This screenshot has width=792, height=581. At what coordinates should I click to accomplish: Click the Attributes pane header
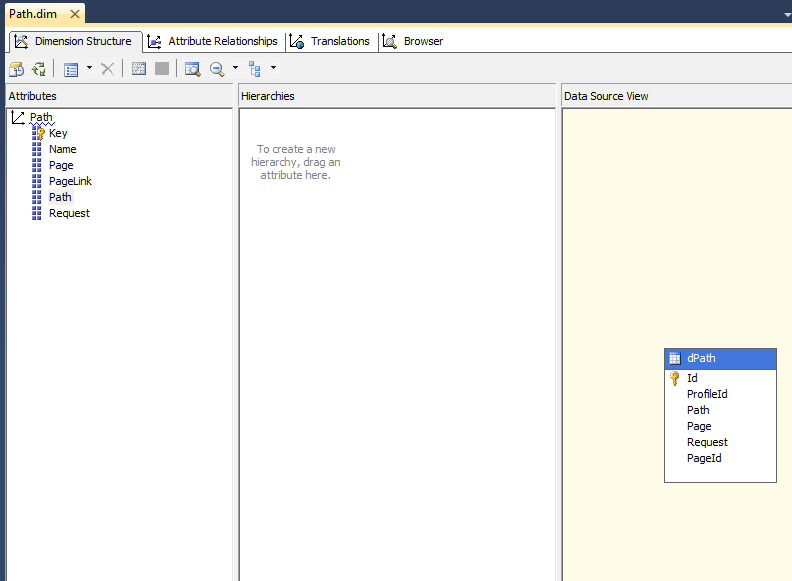pyautogui.click(x=119, y=96)
